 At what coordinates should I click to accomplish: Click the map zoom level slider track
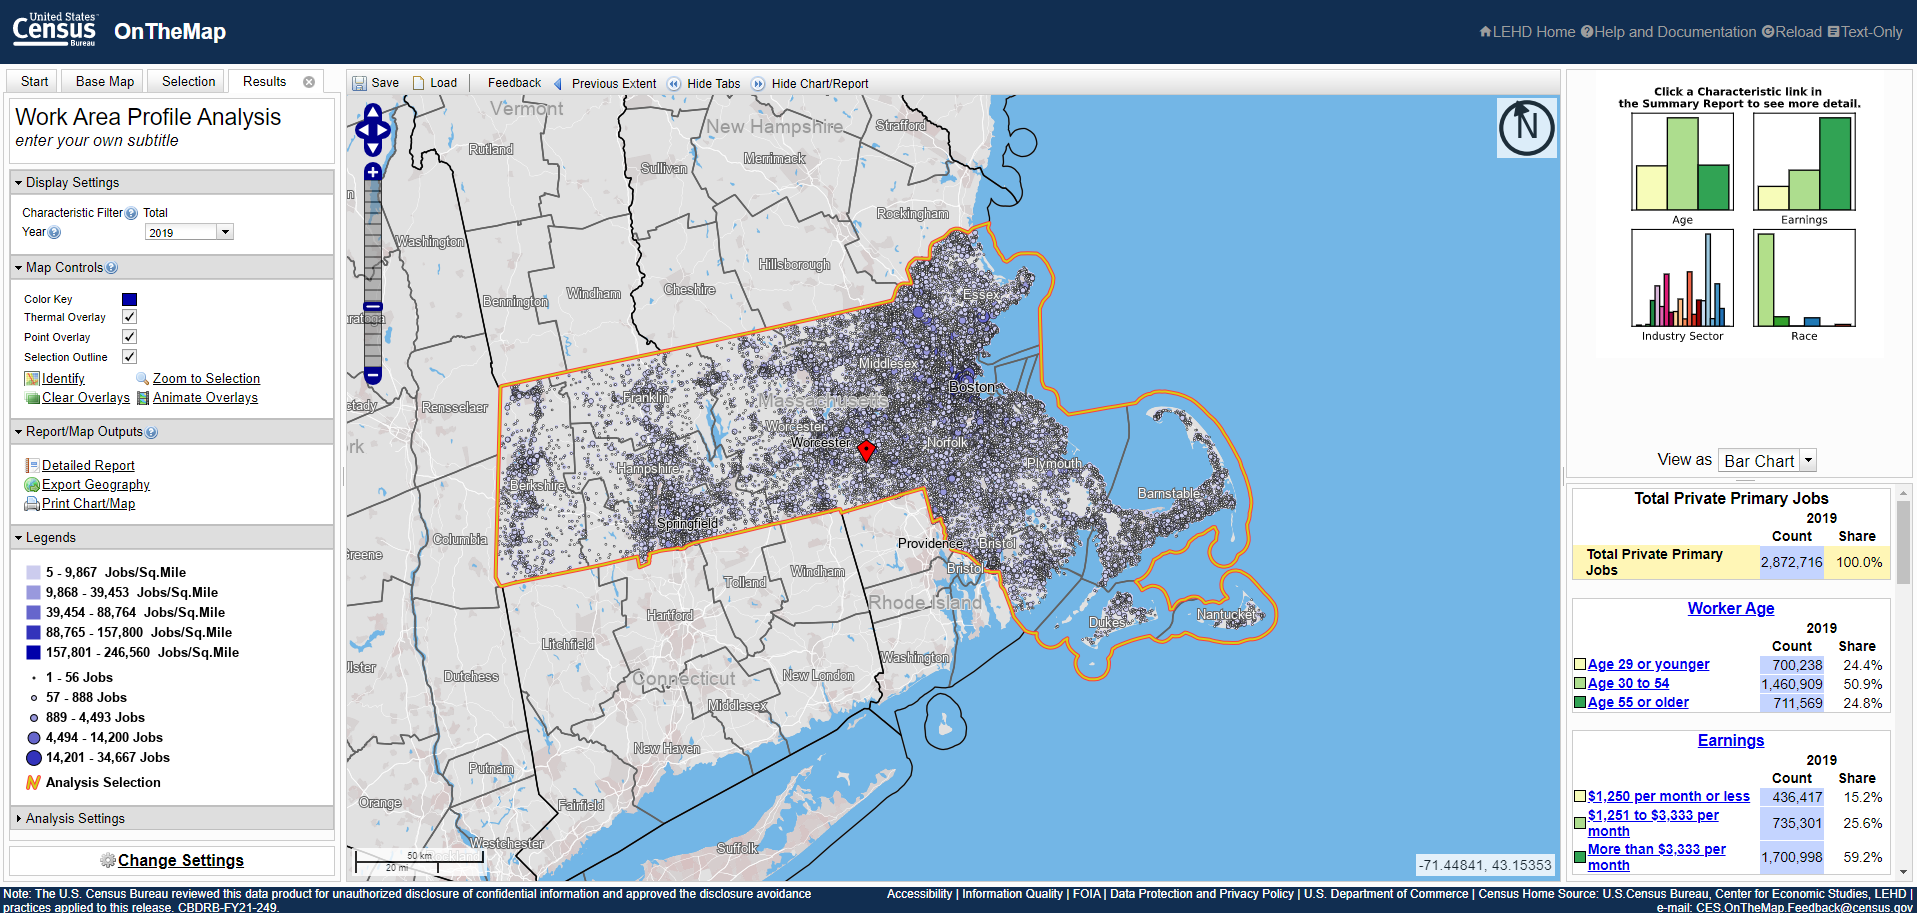coord(373,275)
